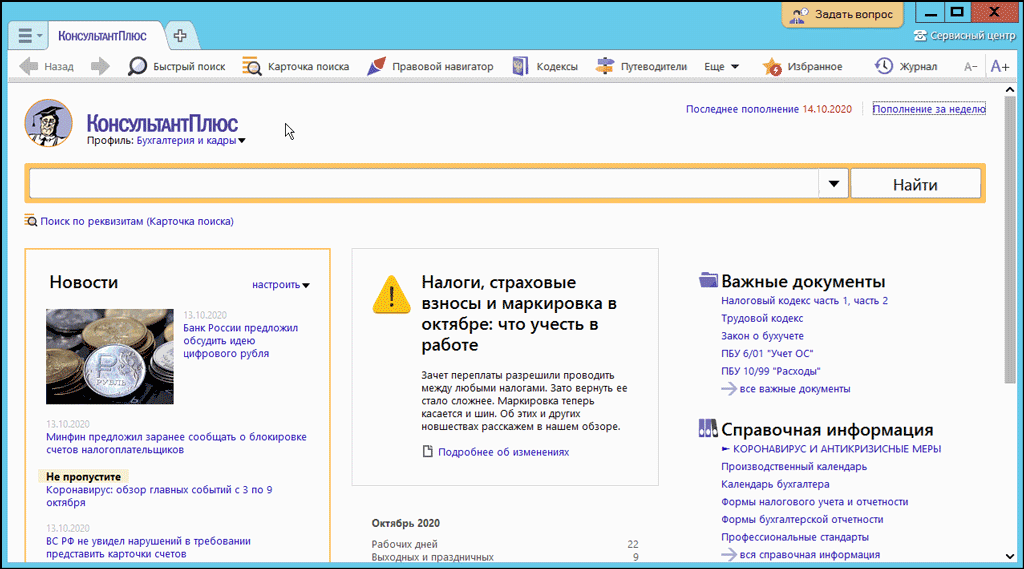Click scrollbar down arrow

coord(1010,556)
